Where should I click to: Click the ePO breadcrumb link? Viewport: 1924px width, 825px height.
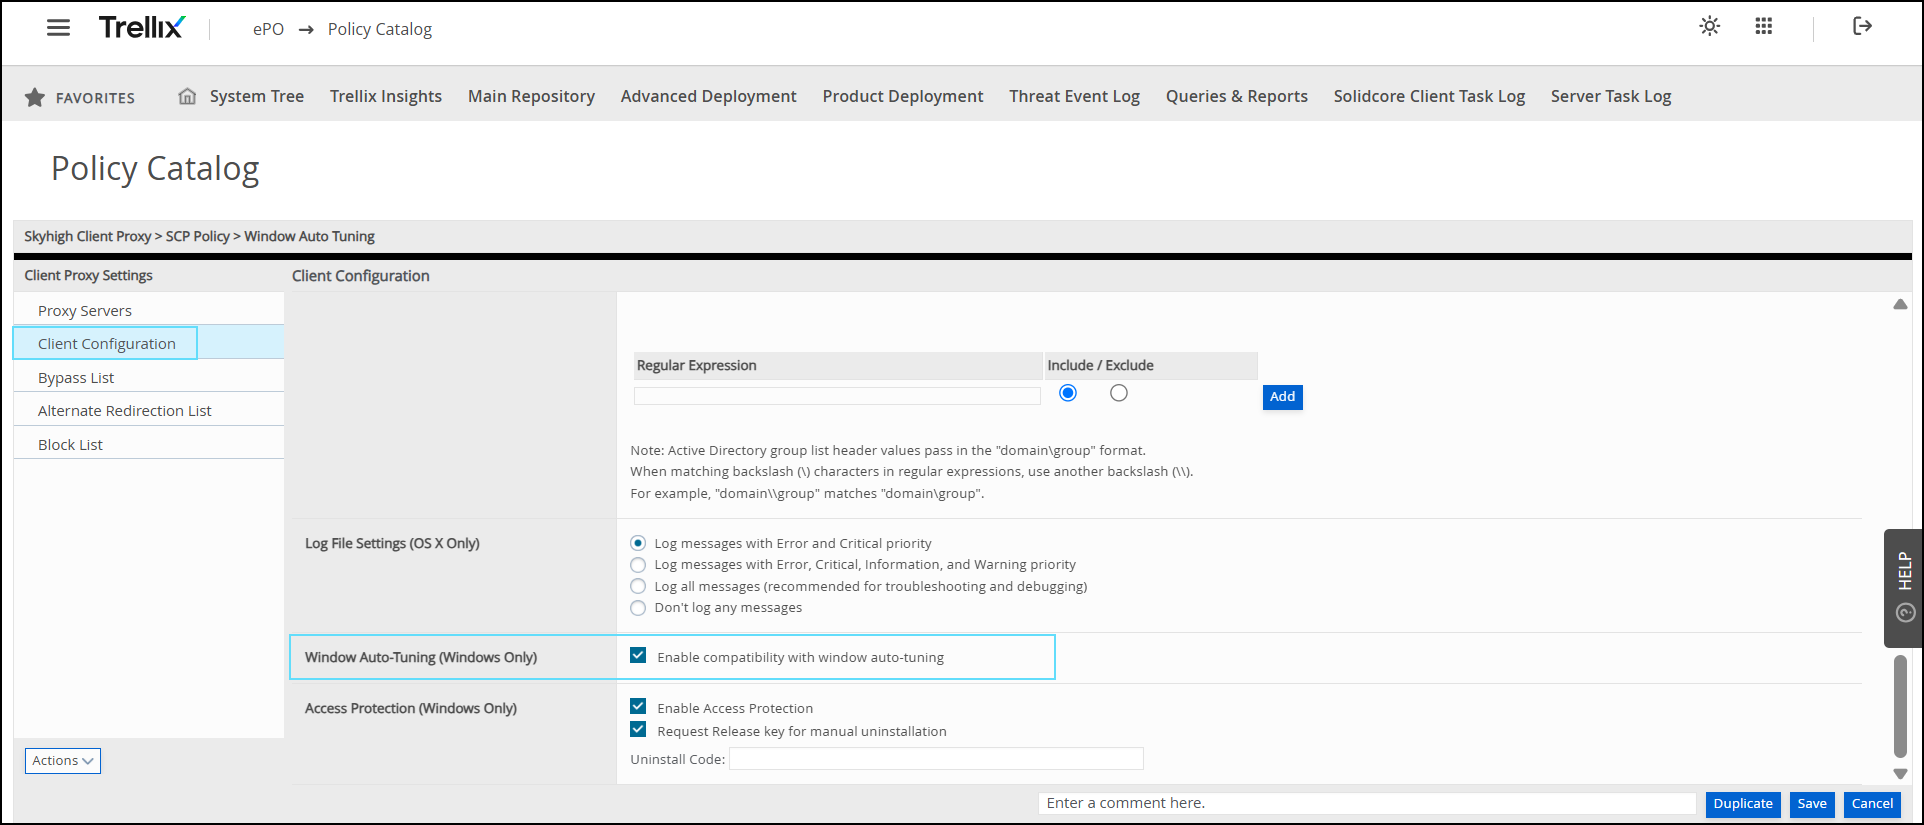268,29
